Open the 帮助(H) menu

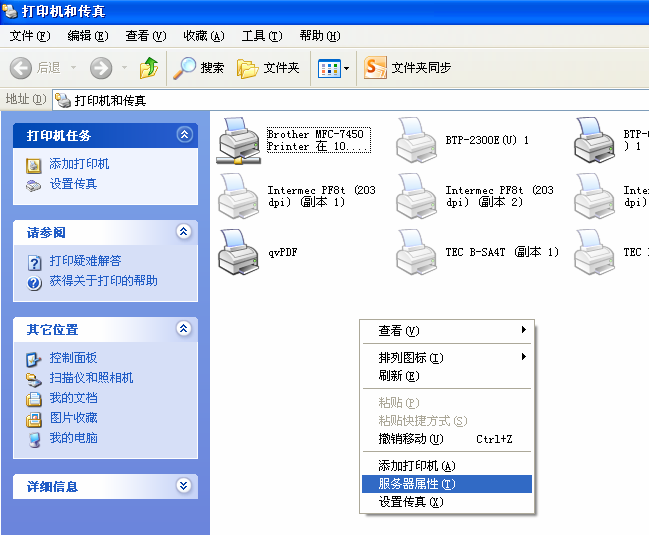pos(320,36)
